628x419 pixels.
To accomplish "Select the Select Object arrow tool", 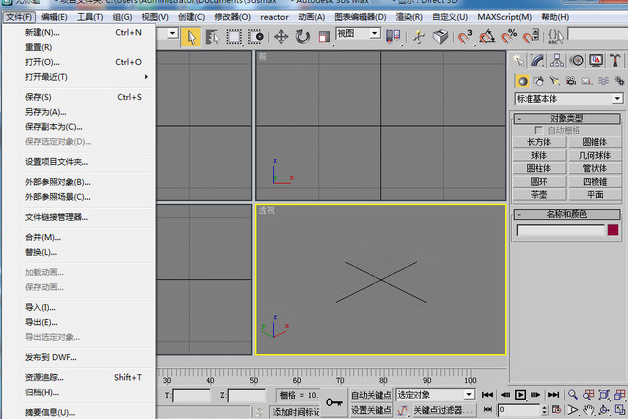I will point(191,37).
